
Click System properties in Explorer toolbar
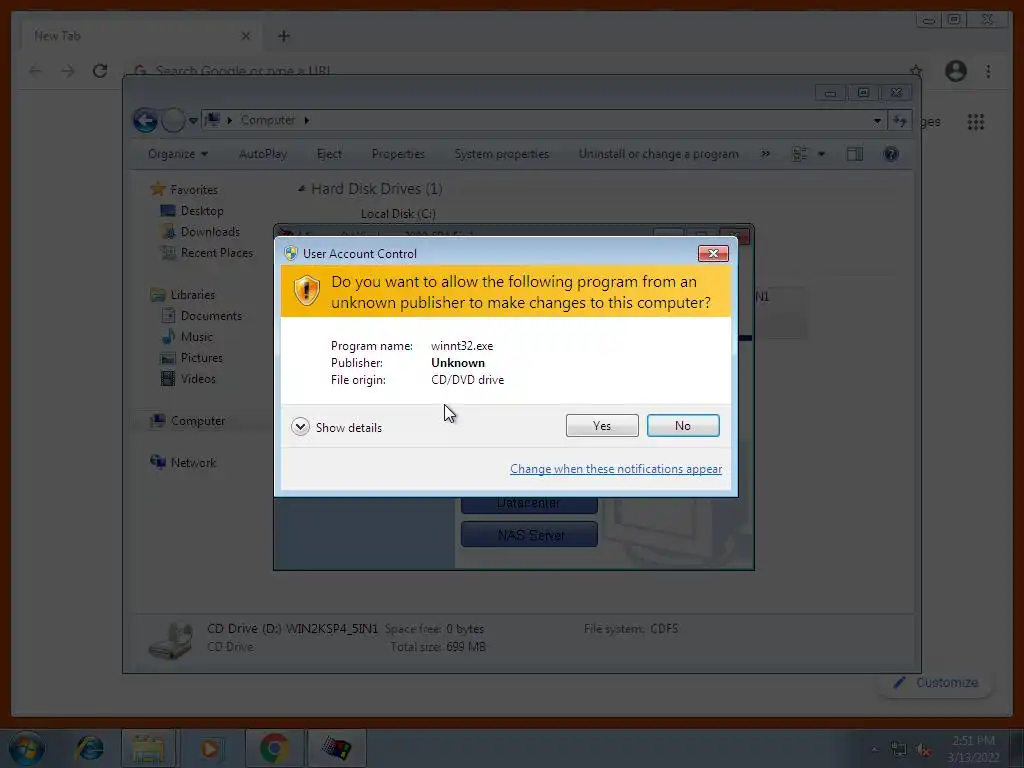pos(502,154)
